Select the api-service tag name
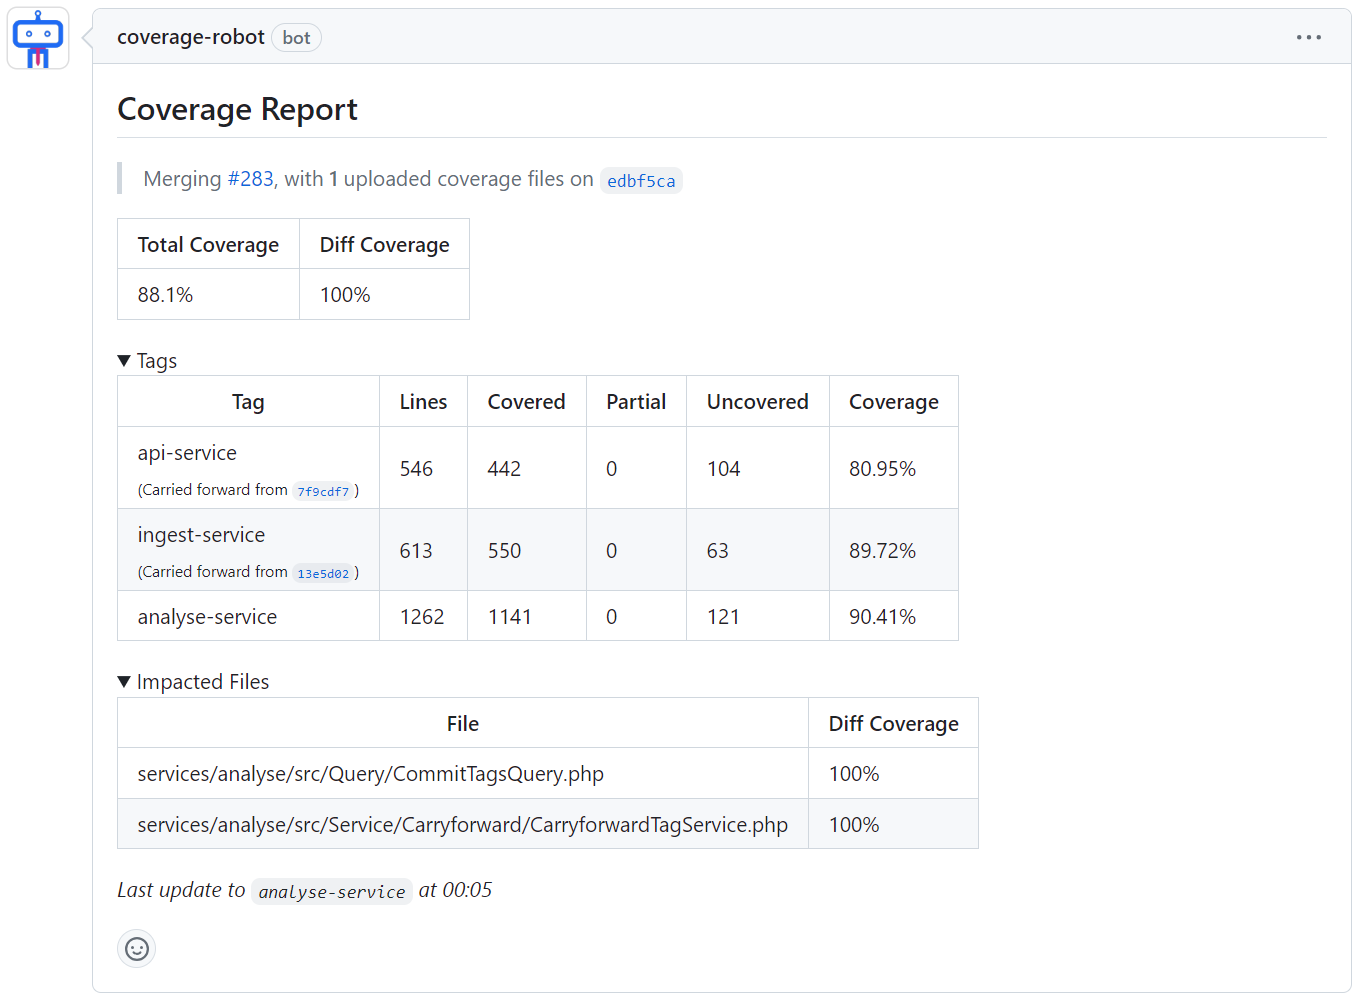Viewport: 1358px width, 999px height. point(187,453)
